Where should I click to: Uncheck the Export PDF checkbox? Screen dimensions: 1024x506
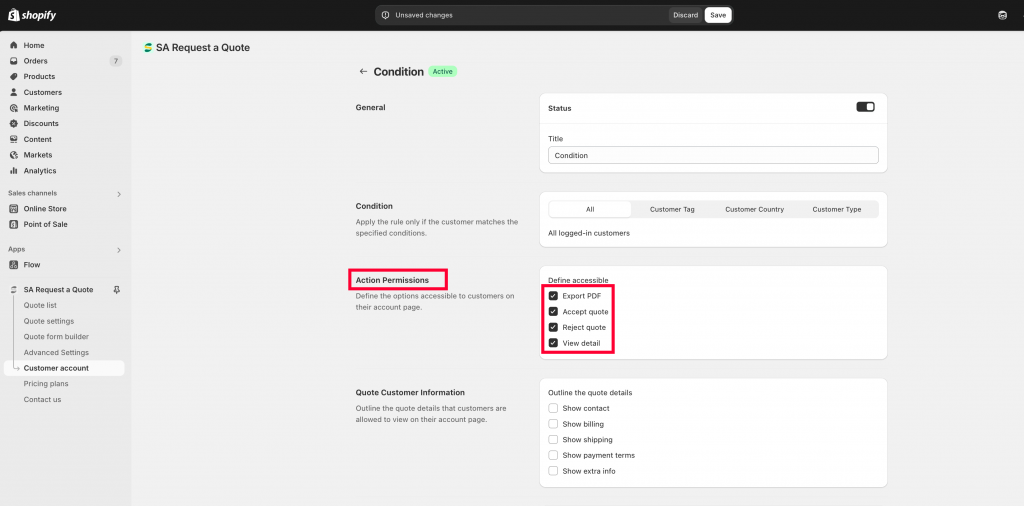pyautogui.click(x=553, y=296)
